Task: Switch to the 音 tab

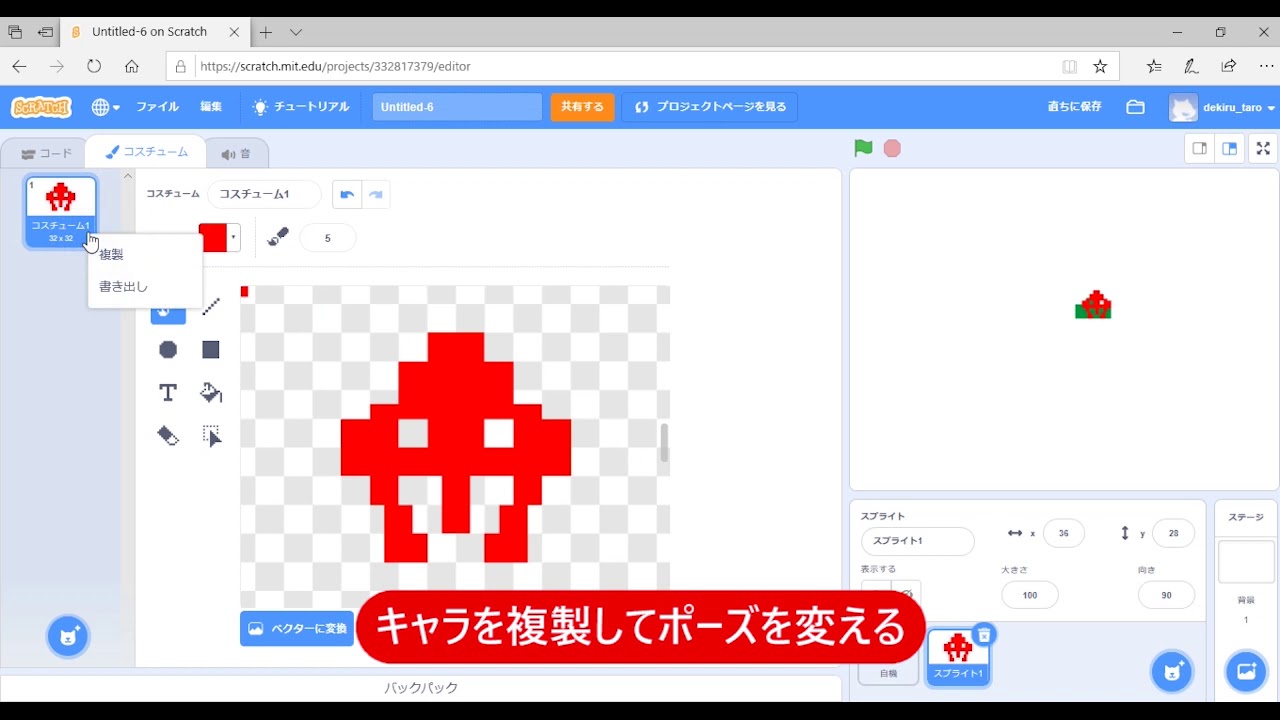Action: 236,154
